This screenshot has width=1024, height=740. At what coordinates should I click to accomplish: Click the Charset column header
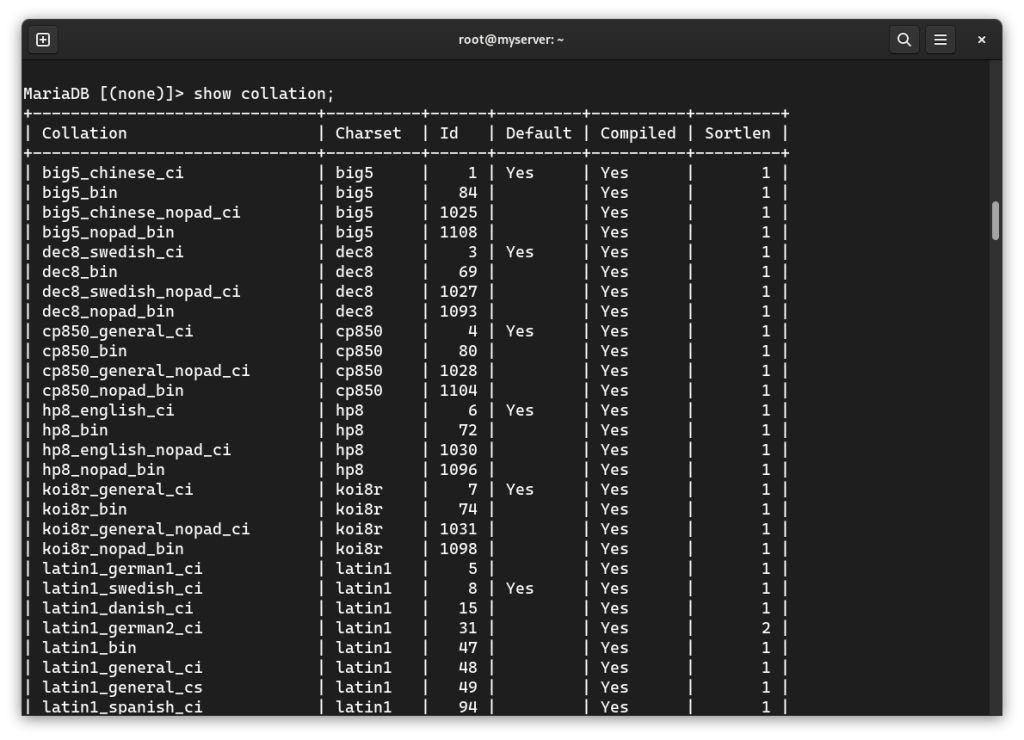coord(368,132)
